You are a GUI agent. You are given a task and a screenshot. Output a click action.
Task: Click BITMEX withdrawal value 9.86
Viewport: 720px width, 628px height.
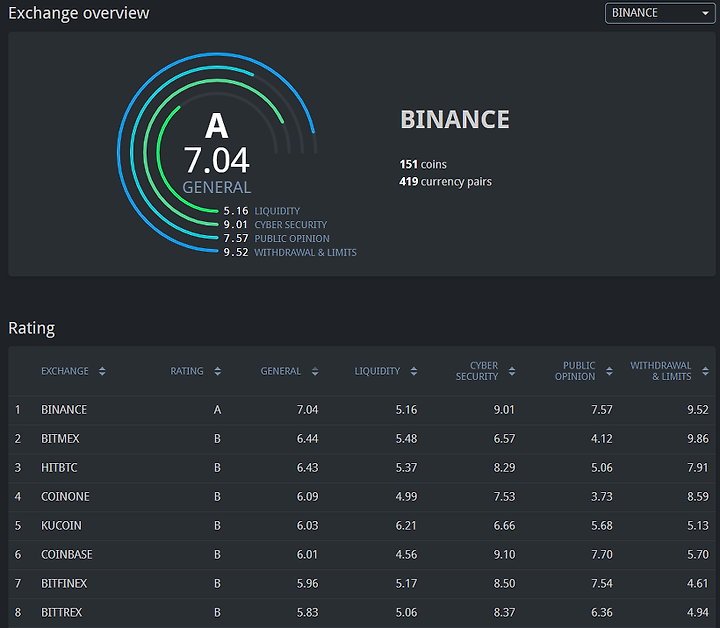(698, 439)
